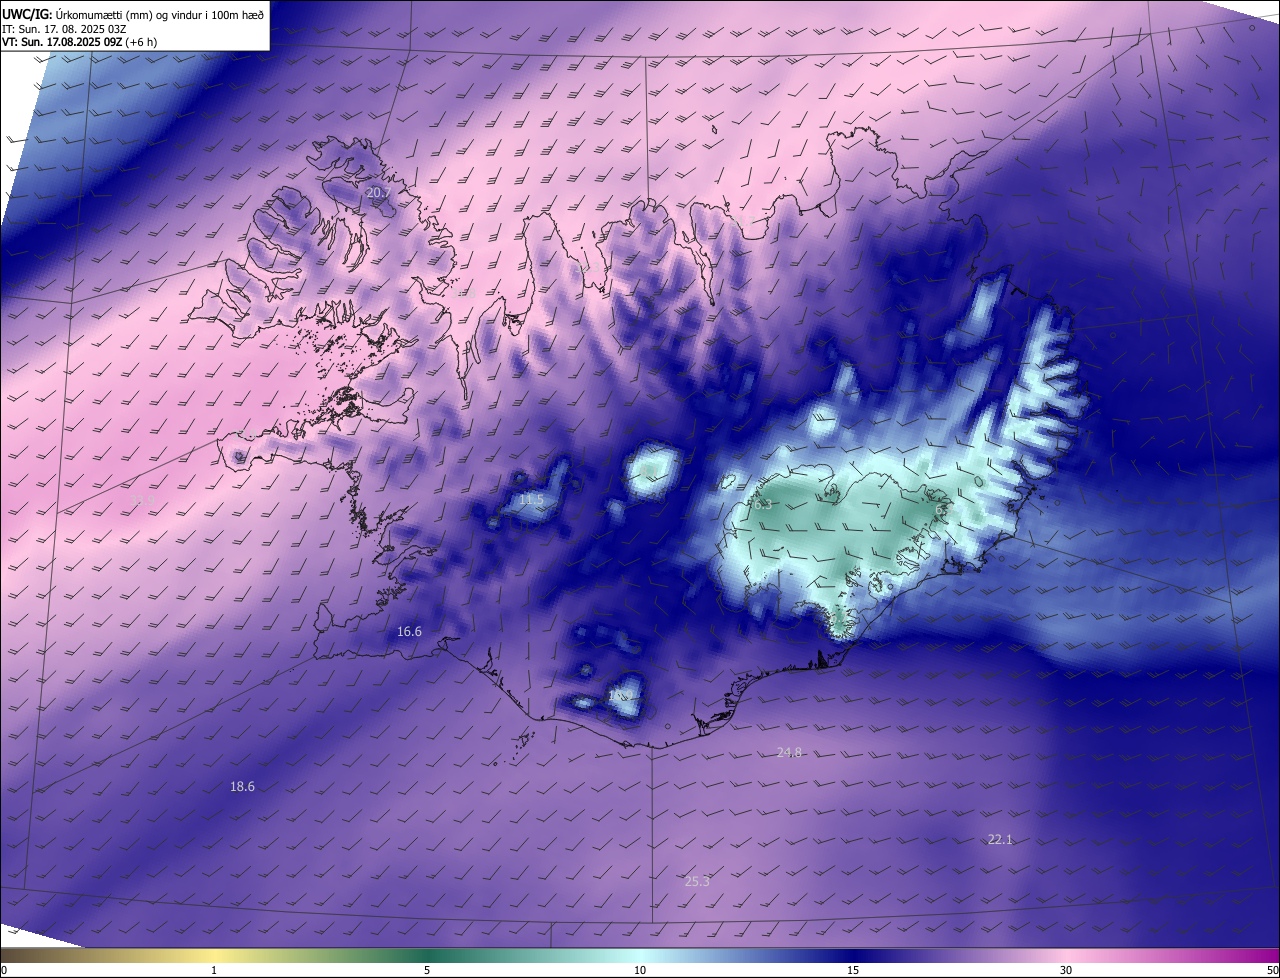The width and height of the screenshot is (1280, 978).
Task: Click the 1 tick label on the color scale
Action: click(x=214, y=970)
